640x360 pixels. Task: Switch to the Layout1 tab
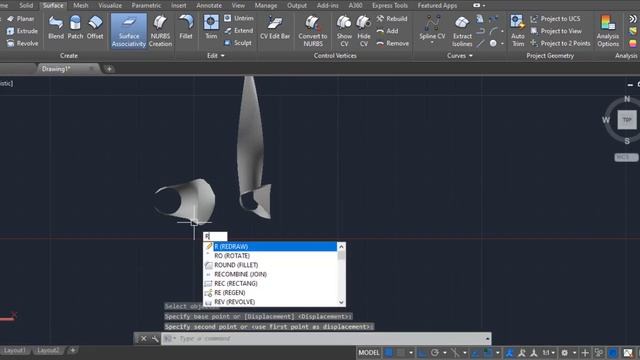tap(15, 350)
